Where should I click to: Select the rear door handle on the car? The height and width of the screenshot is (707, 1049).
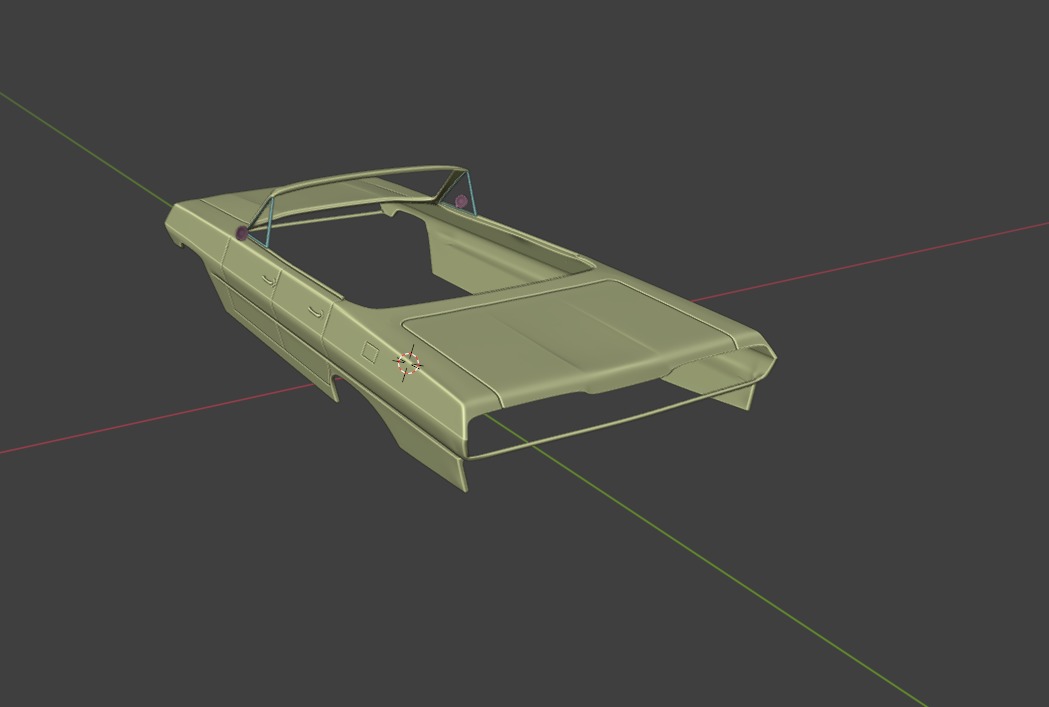click(x=315, y=312)
